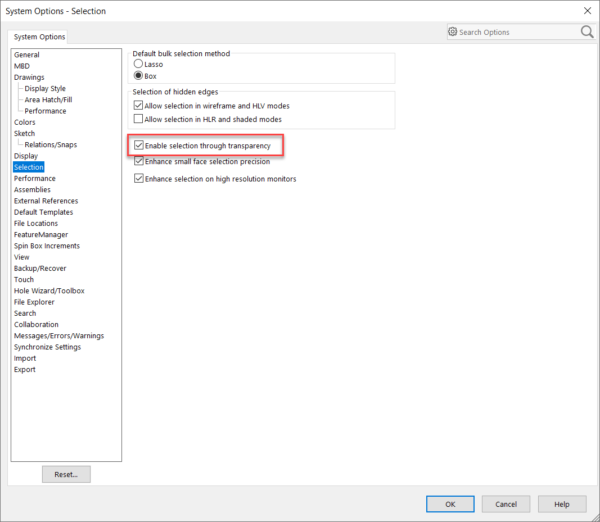Select Area Hatch/Fill in the tree
The width and height of the screenshot is (600, 522).
[48, 100]
